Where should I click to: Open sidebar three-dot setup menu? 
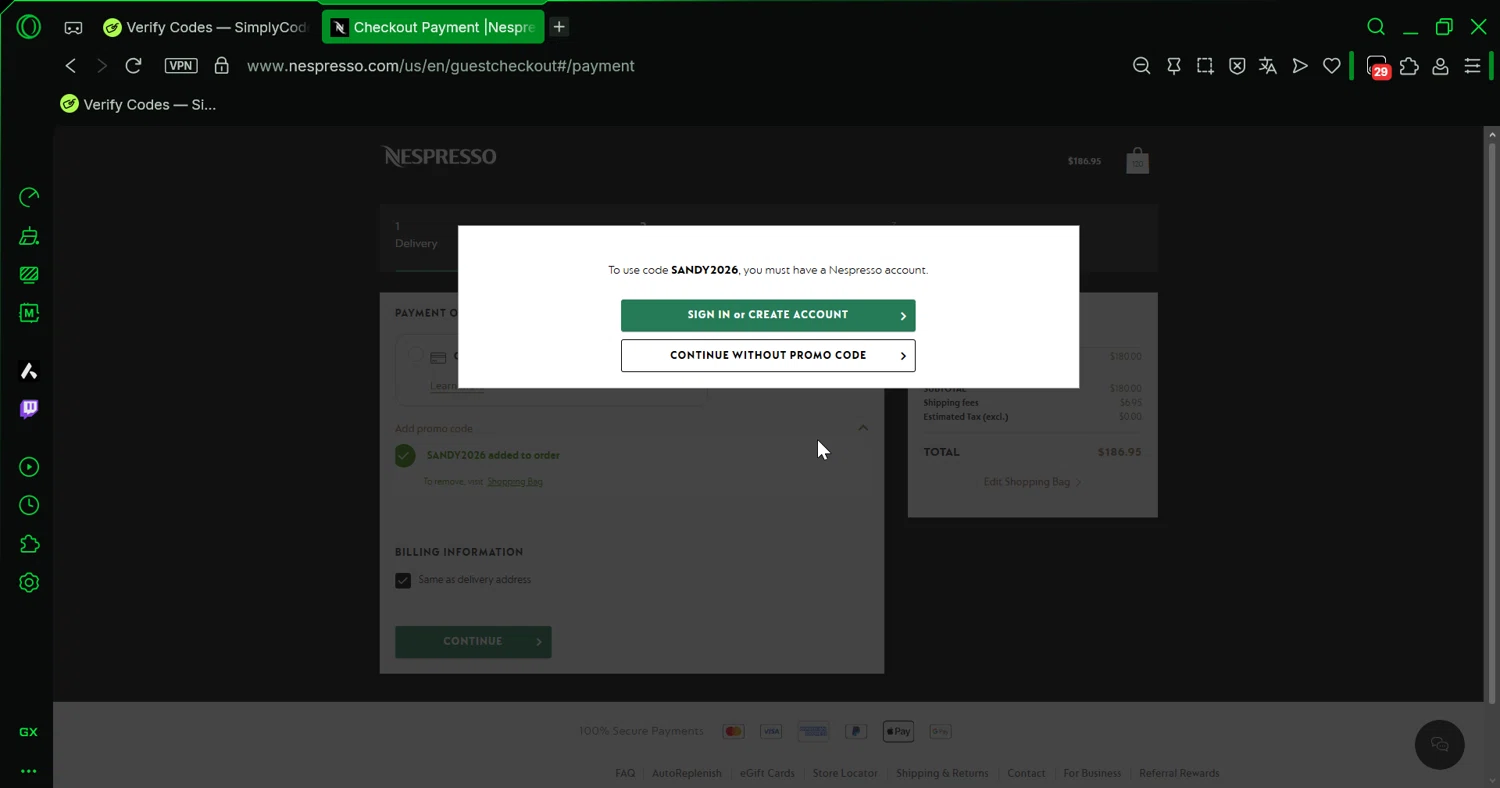click(x=29, y=771)
